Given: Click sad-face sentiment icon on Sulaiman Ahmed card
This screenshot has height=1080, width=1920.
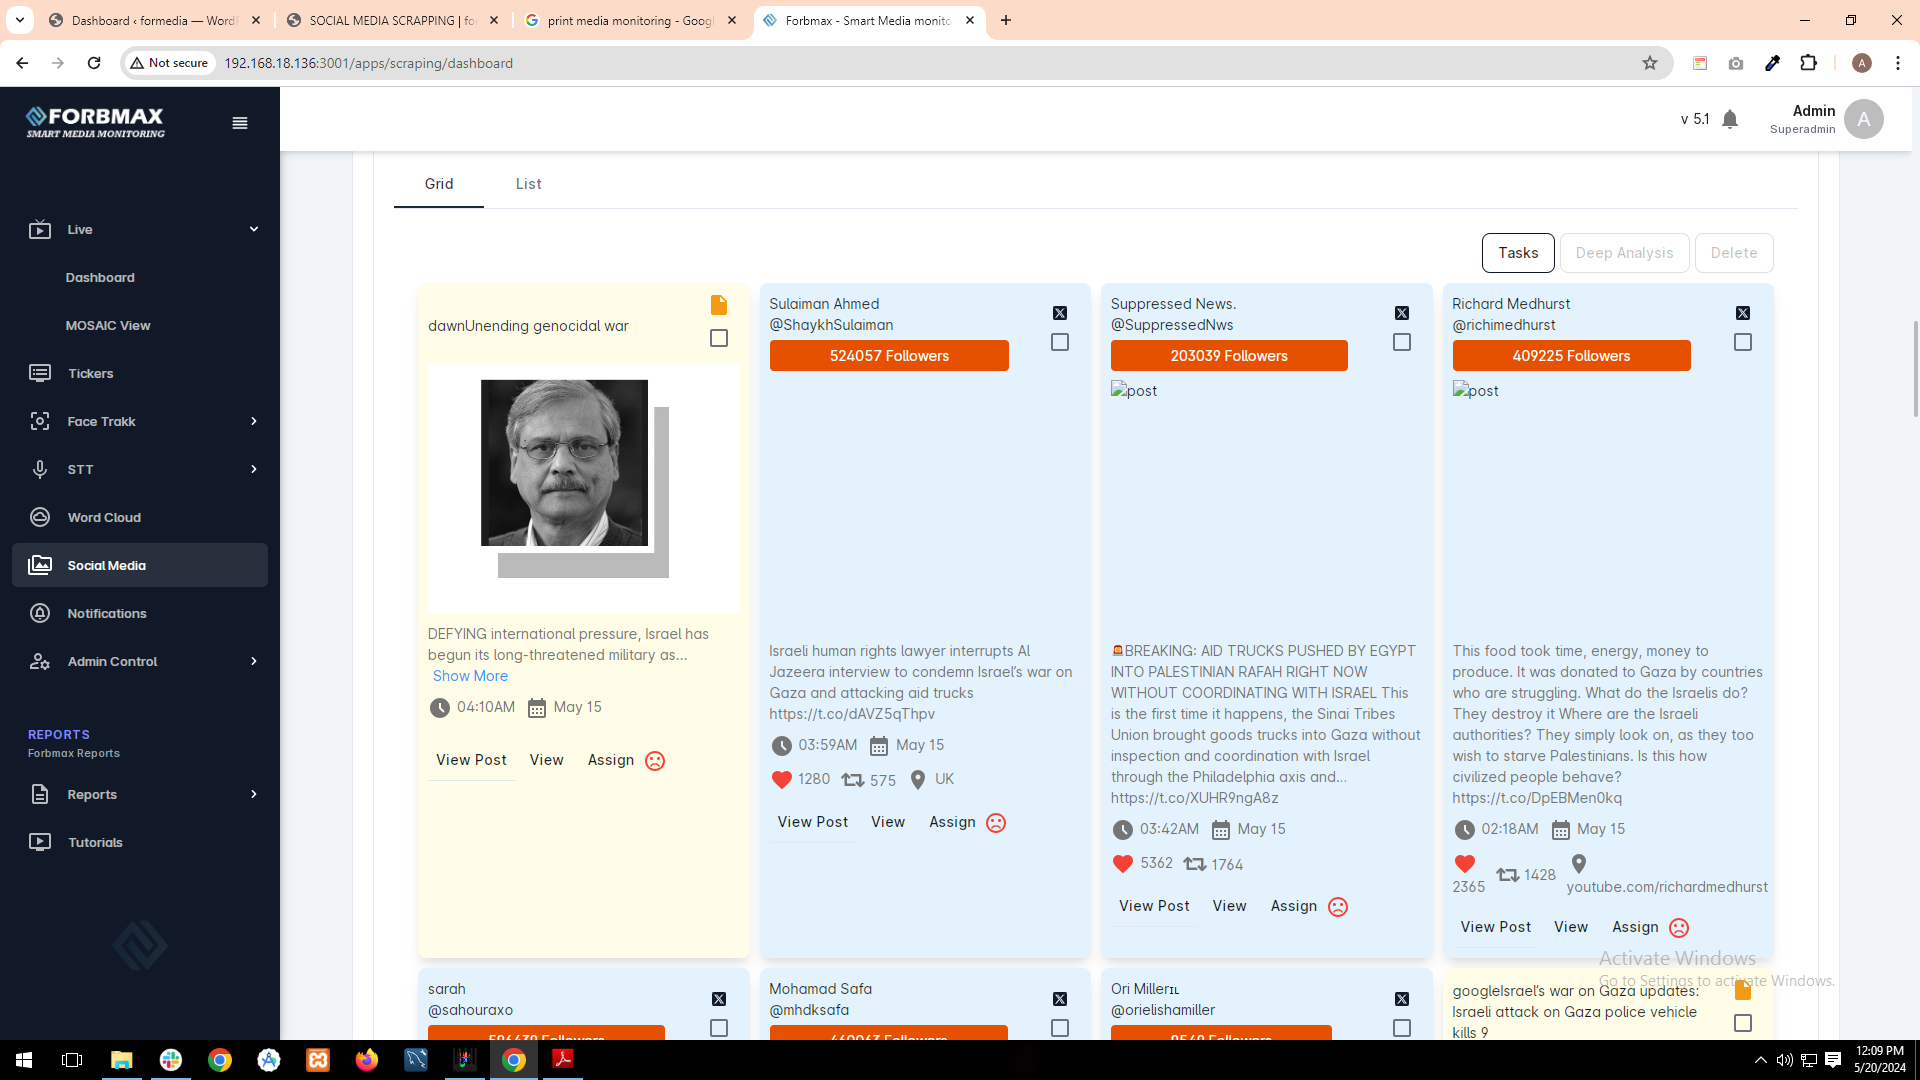Looking at the screenshot, I should coord(996,823).
